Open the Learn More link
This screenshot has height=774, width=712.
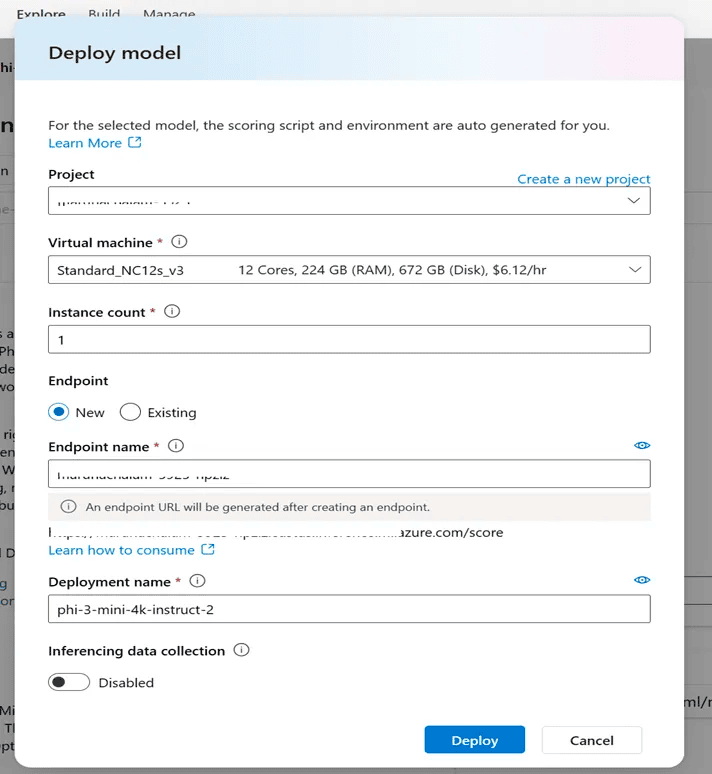tap(85, 143)
